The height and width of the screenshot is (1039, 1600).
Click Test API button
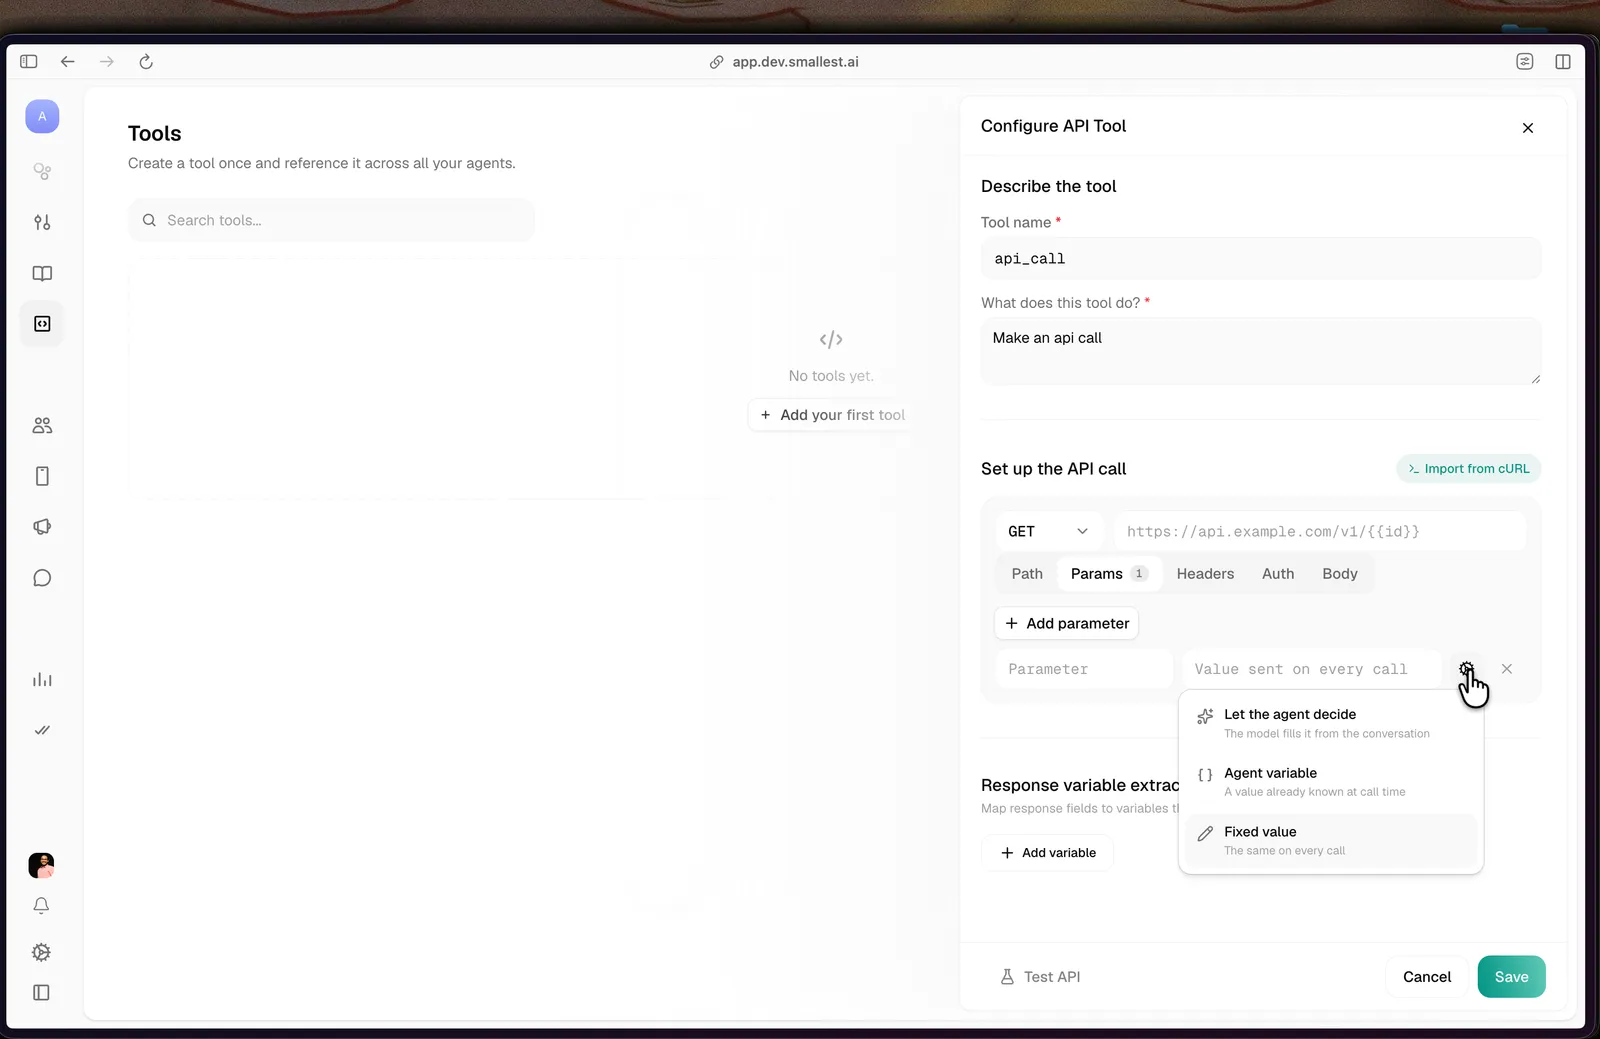1040,977
